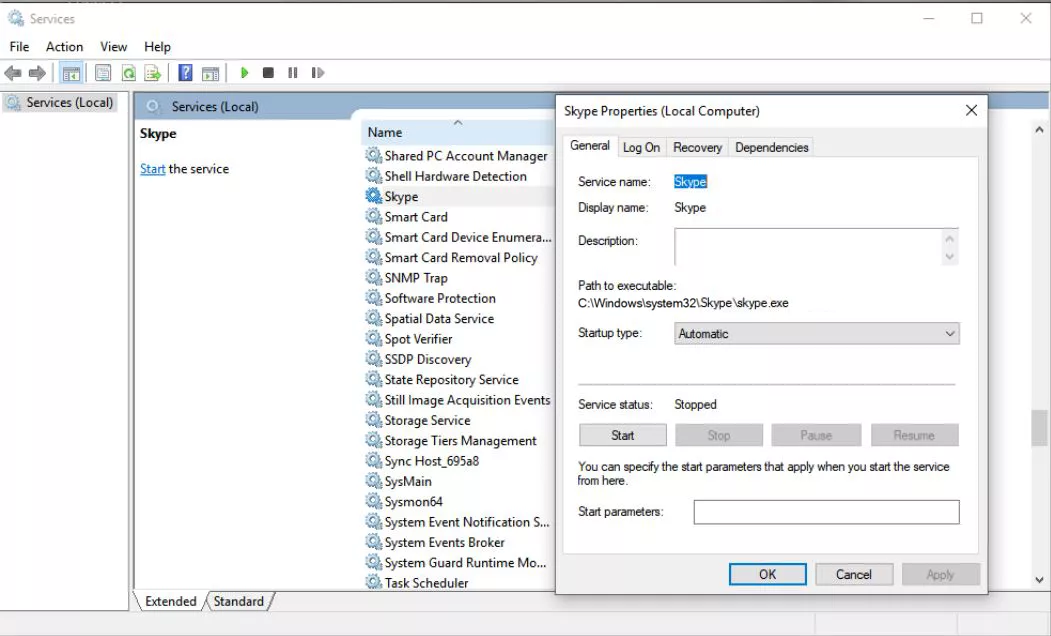Switch to the Recovery tab
Viewport: 1051px width, 636px height.
[697, 147]
